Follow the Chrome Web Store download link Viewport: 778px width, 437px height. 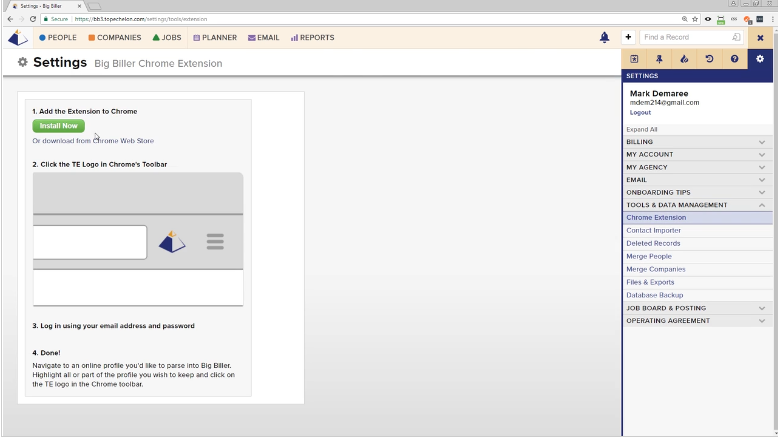(x=93, y=141)
